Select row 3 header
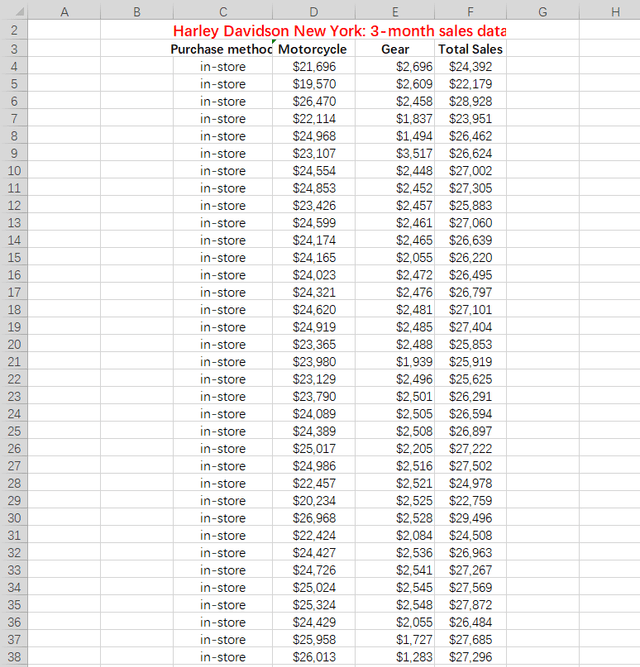 pos(14,49)
